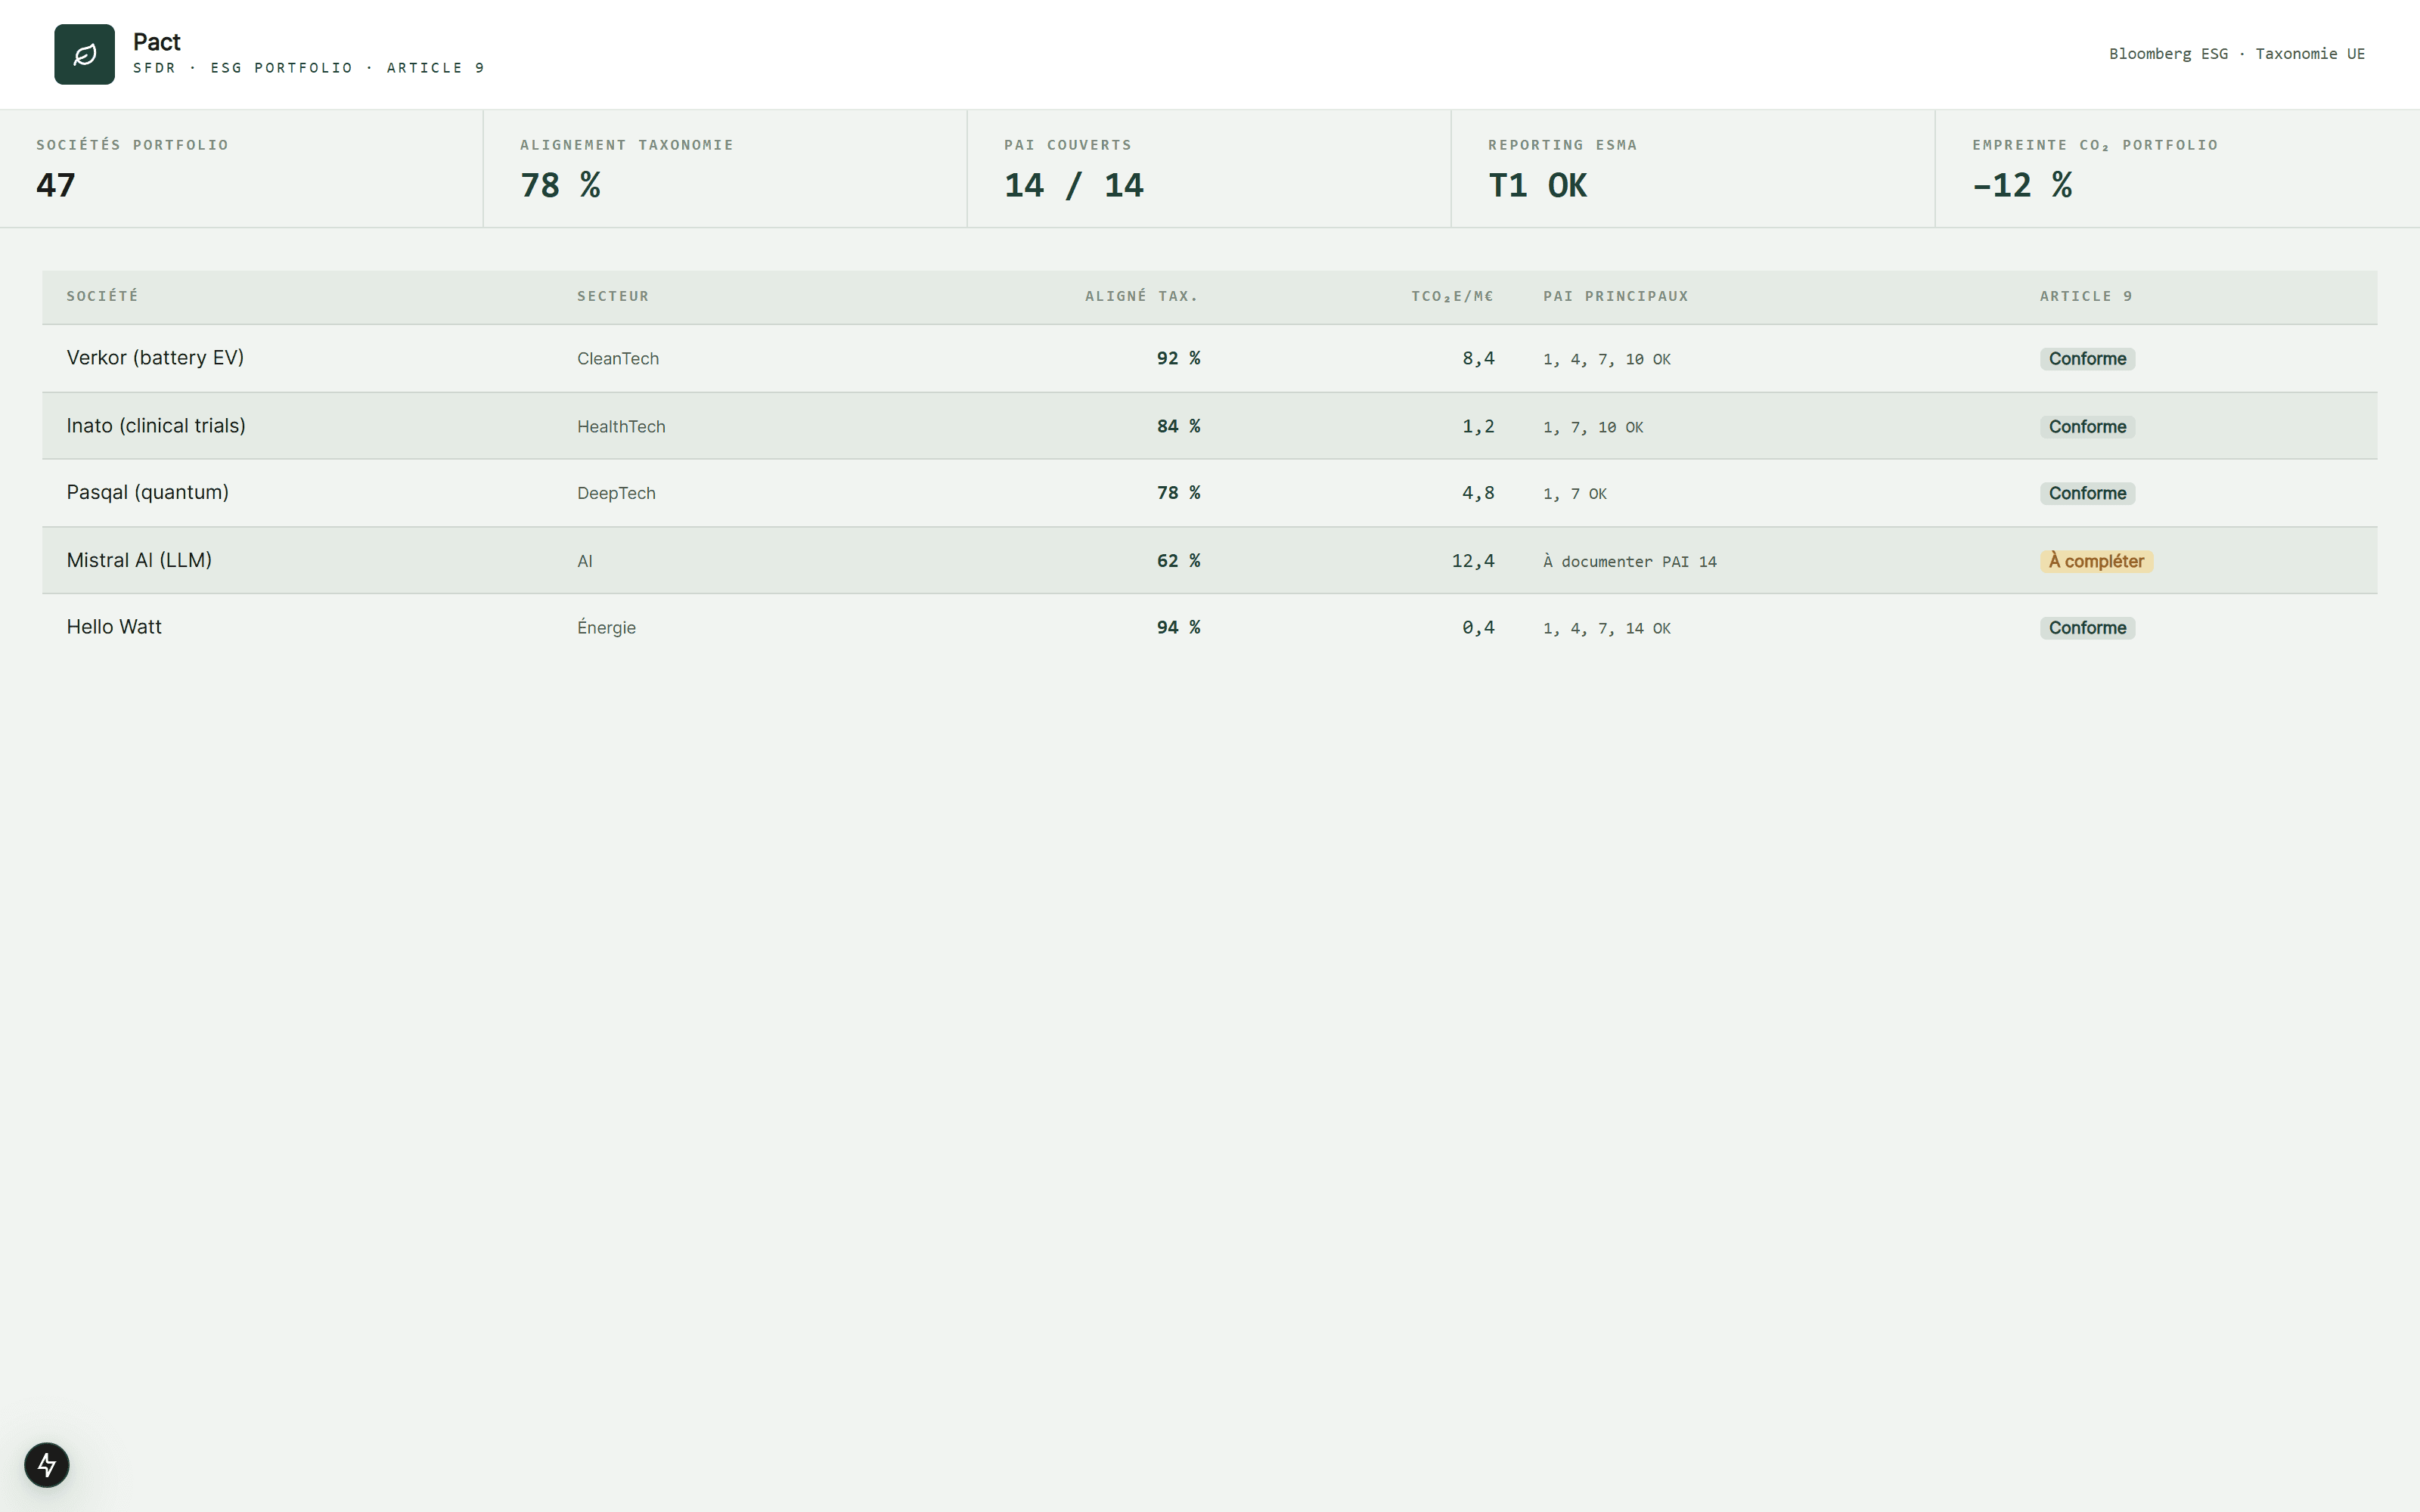This screenshot has height=1512, width=2420.
Task: Click the 8,4 emissions value for Verkor
Action: pyautogui.click(x=1478, y=358)
